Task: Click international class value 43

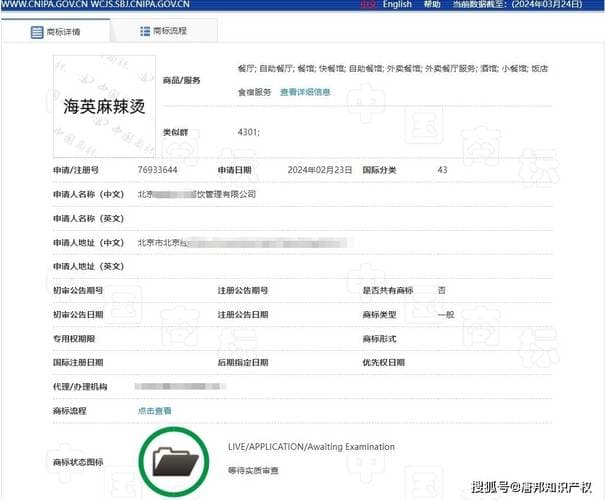Action: [443, 170]
